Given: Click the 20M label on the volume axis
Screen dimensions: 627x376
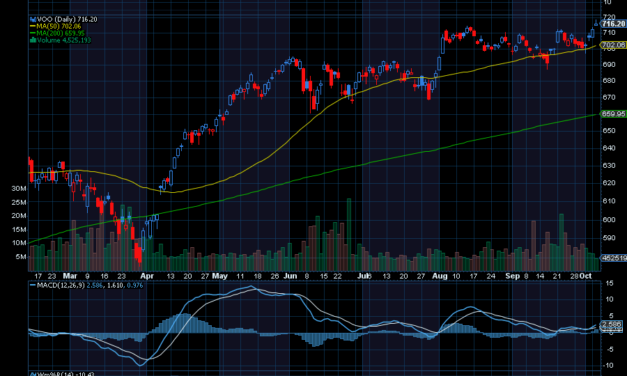Looking at the screenshot, I should (19, 216).
